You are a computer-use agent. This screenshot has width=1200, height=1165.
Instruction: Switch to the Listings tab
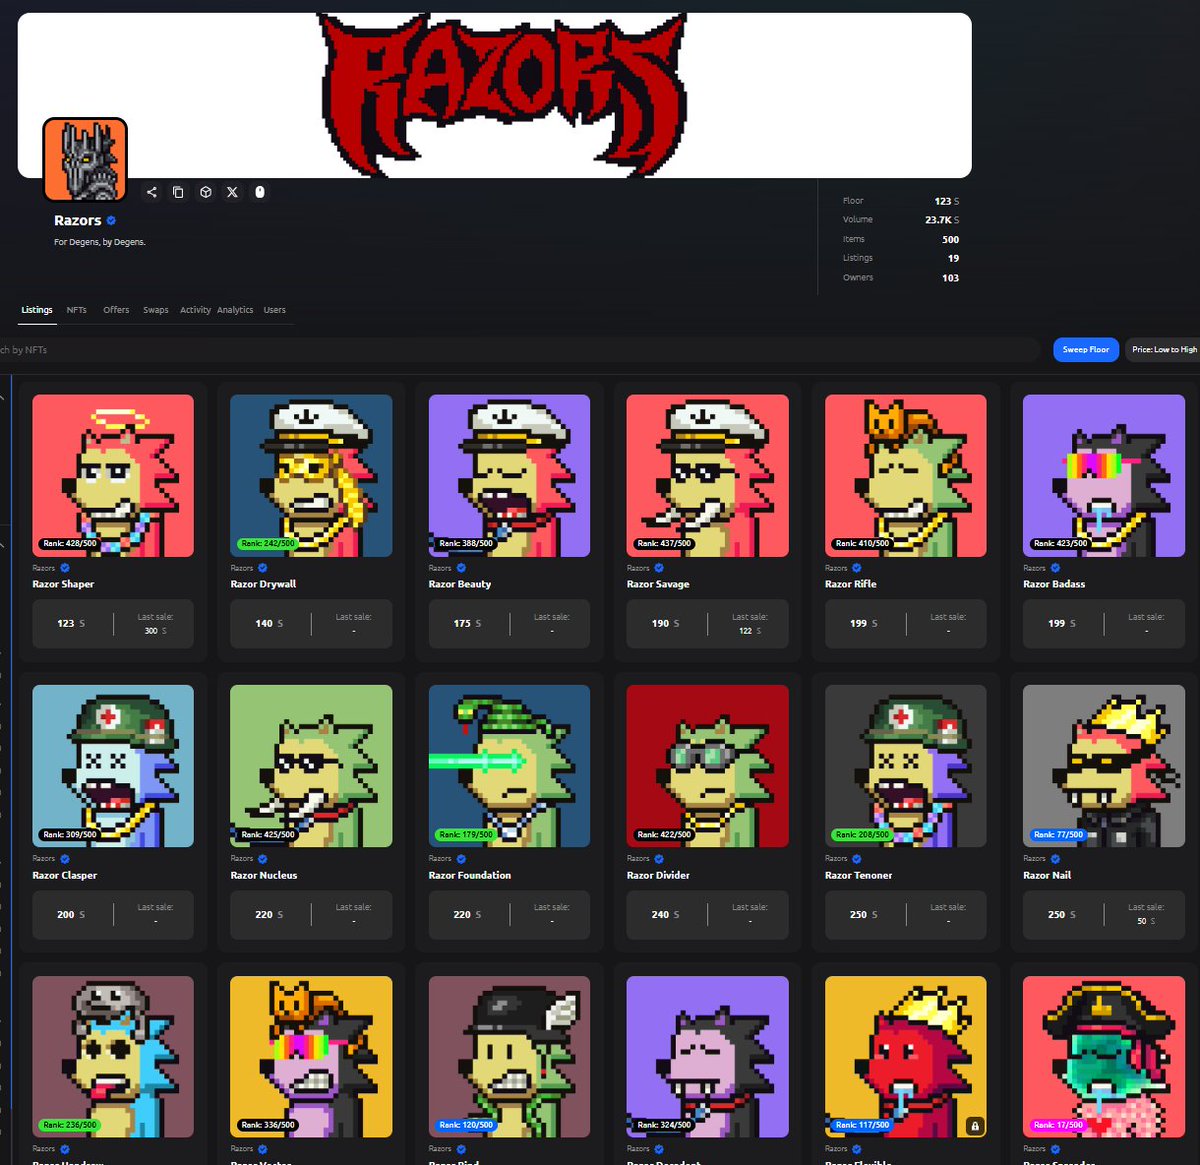pos(37,310)
